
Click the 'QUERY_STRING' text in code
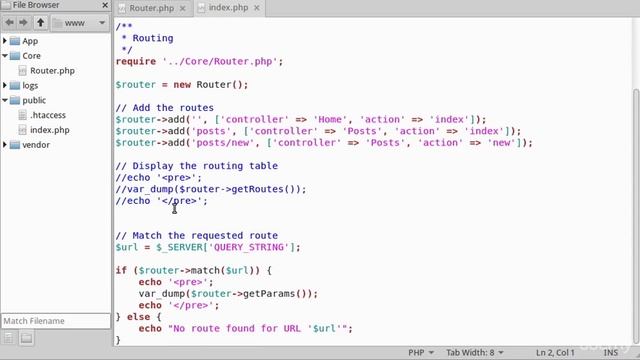(249, 247)
